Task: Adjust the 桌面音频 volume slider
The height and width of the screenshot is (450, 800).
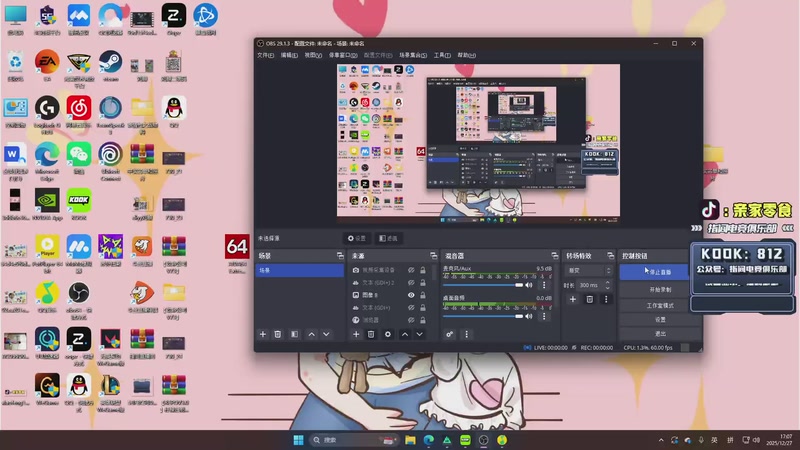Action: pyautogui.click(x=483, y=316)
